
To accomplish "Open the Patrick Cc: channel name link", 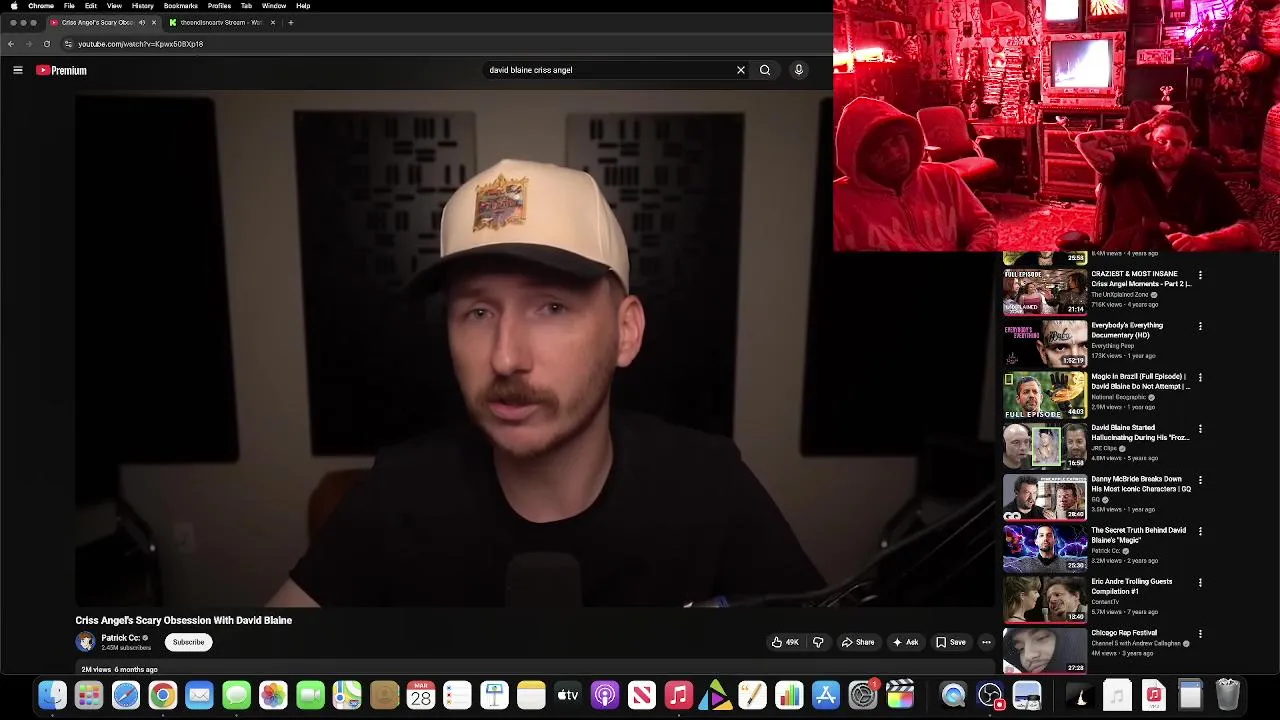I will coord(121,638).
